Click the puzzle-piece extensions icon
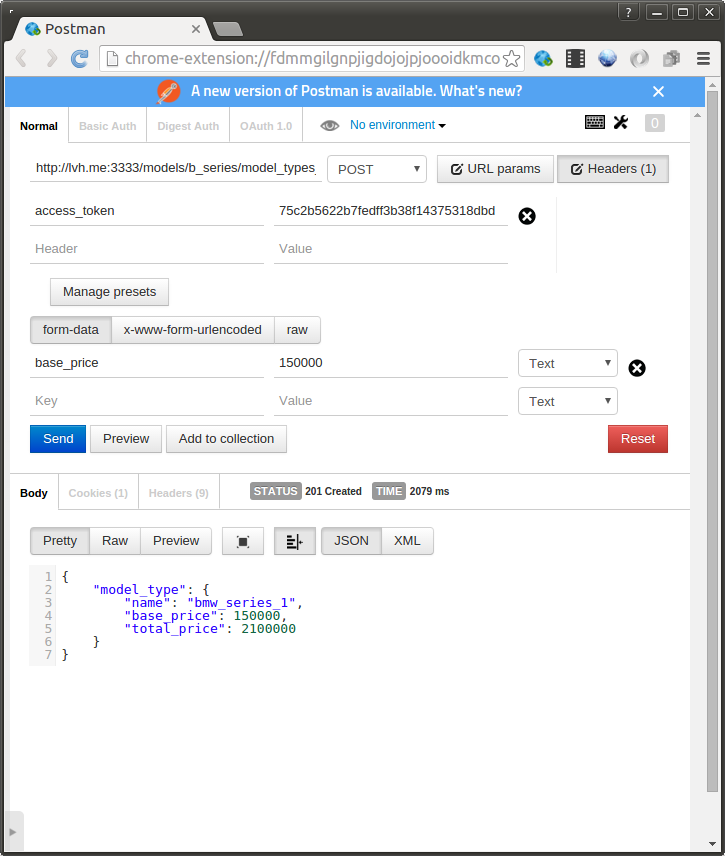Viewport: 725px width, 856px height. point(671,58)
